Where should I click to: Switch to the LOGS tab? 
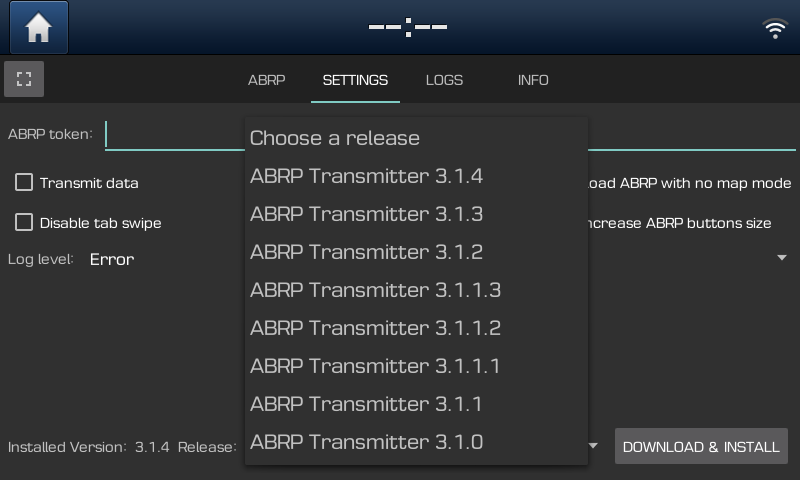click(444, 80)
